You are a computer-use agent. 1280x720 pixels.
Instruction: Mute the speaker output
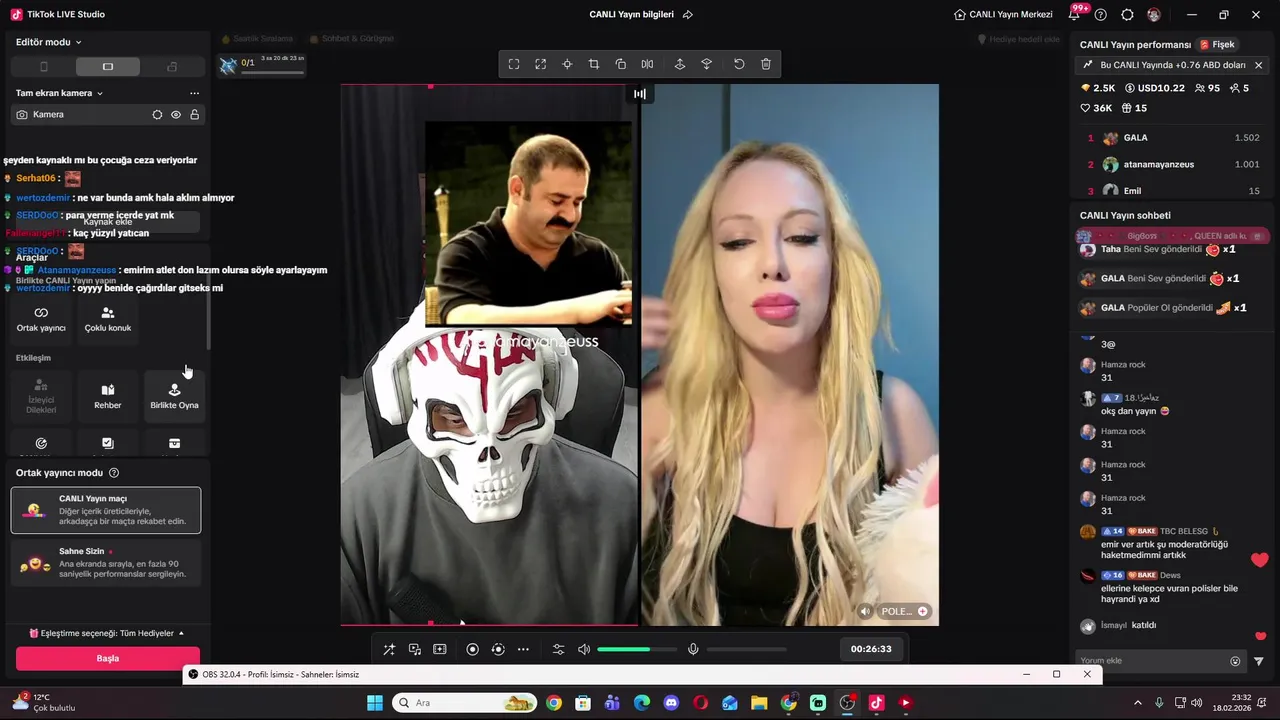pyautogui.click(x=584, y=649)
